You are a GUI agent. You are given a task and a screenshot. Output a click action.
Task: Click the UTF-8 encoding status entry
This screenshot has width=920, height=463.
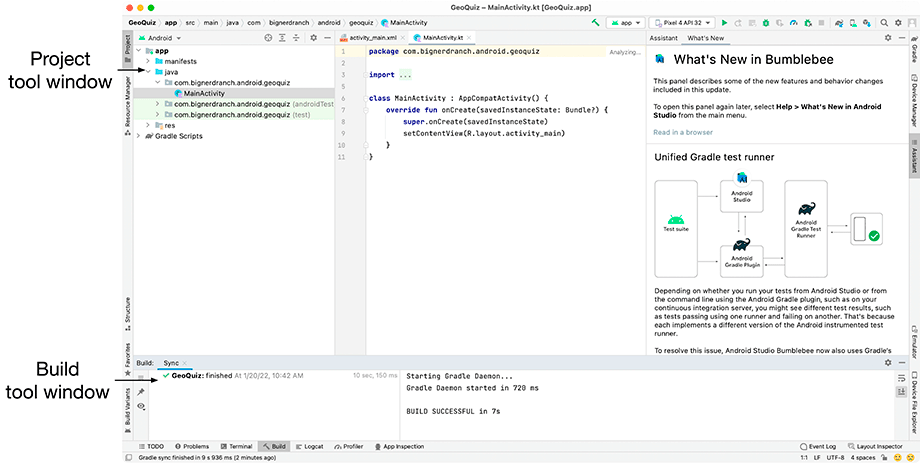coord(836,457)
